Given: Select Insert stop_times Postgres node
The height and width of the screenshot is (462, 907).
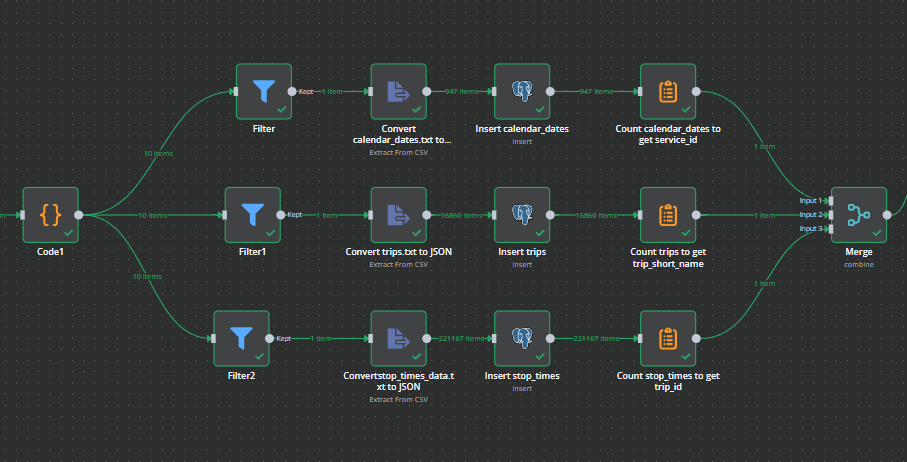Looking at the screenshot, I should coord(522,338).
